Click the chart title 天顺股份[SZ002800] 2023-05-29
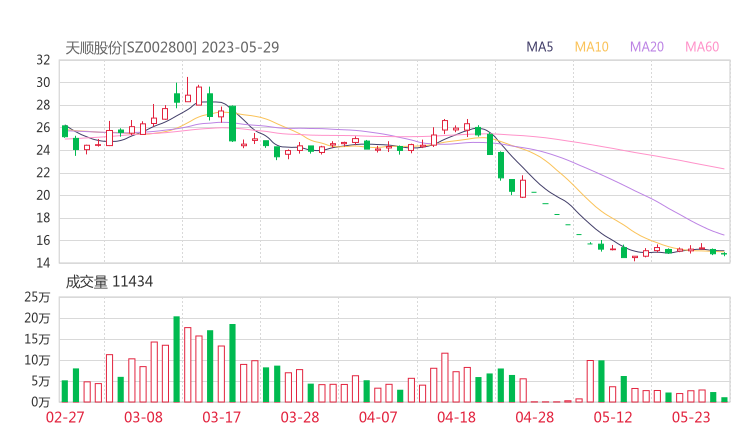 (x=172, y=47)
